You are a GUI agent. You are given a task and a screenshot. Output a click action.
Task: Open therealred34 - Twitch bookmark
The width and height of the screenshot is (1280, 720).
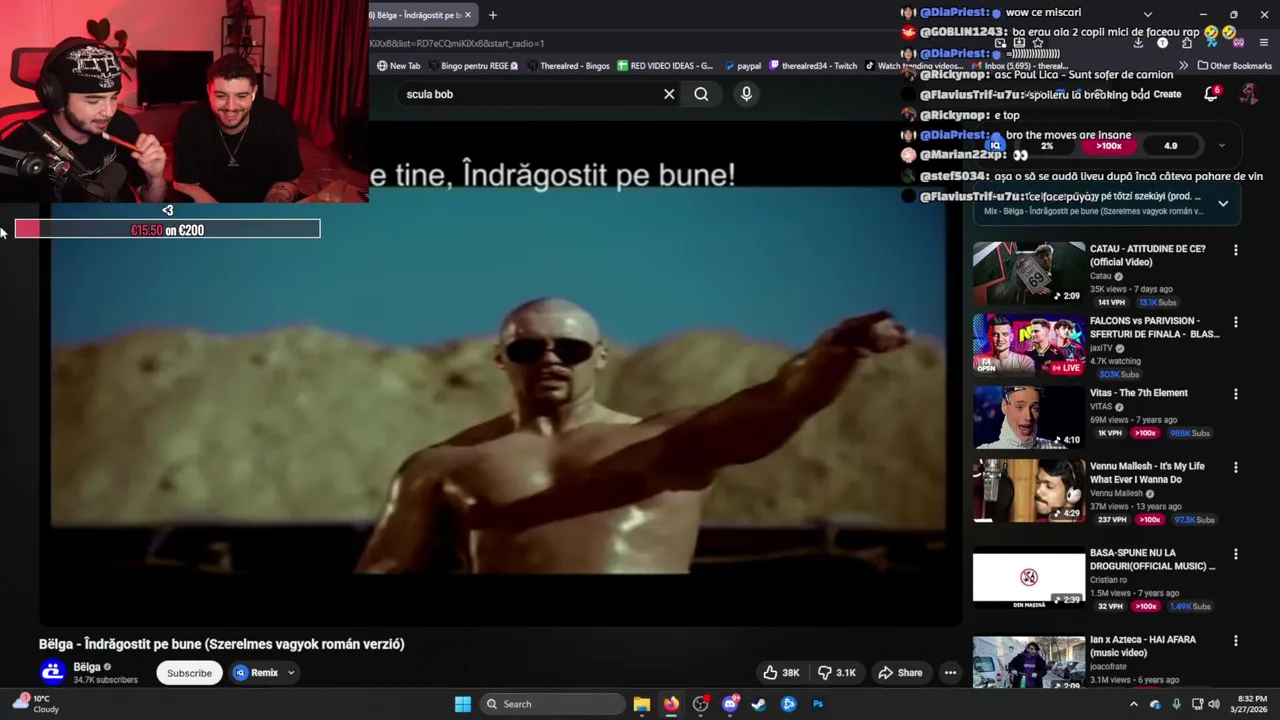point(813,66)
